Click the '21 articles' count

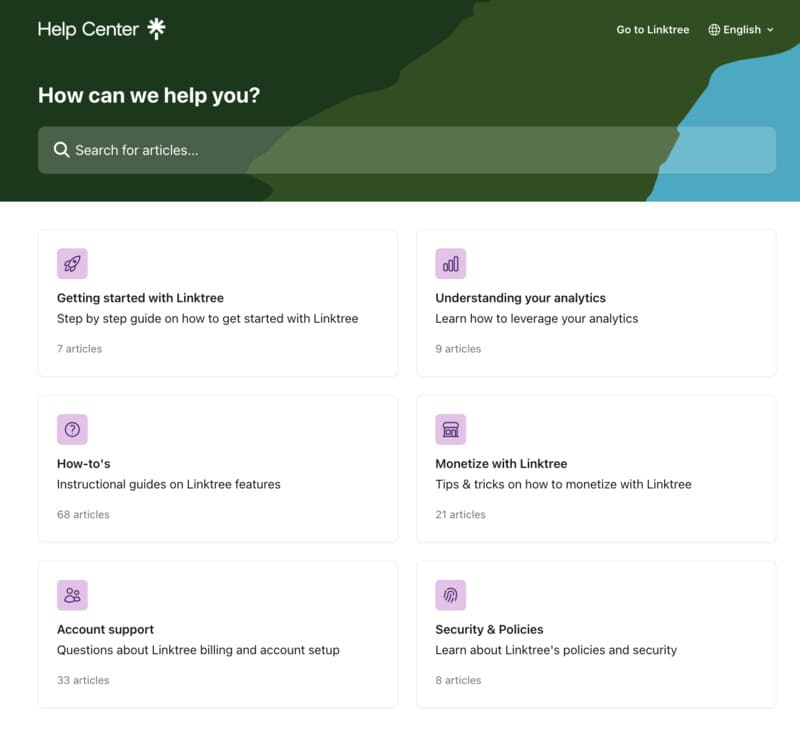tap(460, 514)
